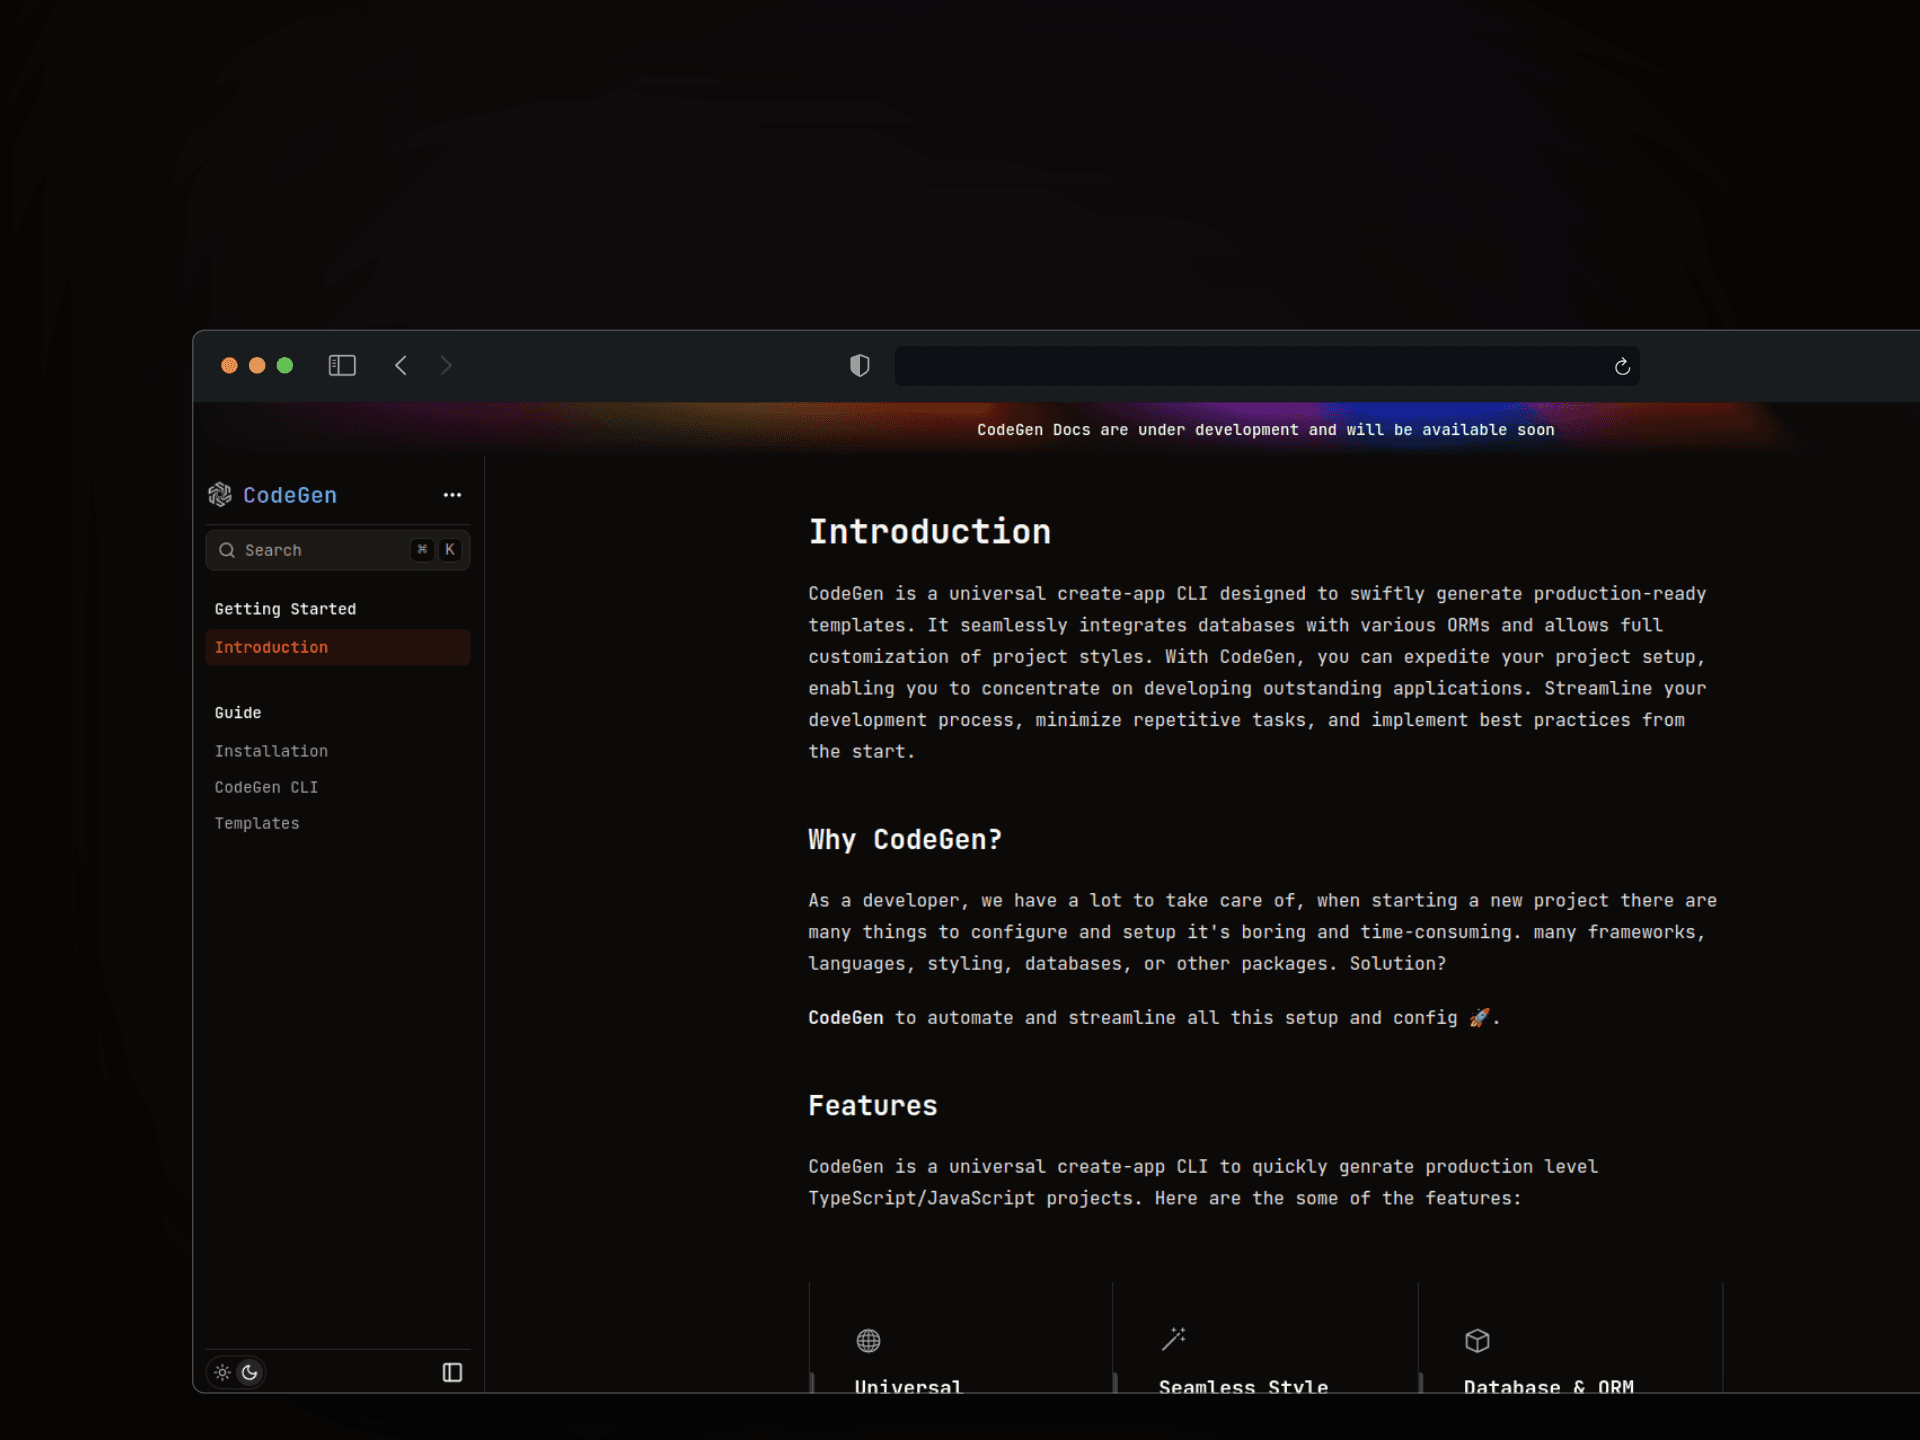Screen dimensions: 1920x1440
Task: Click the CodeGen logo icon in sidebar
Action: coord(219,495)
